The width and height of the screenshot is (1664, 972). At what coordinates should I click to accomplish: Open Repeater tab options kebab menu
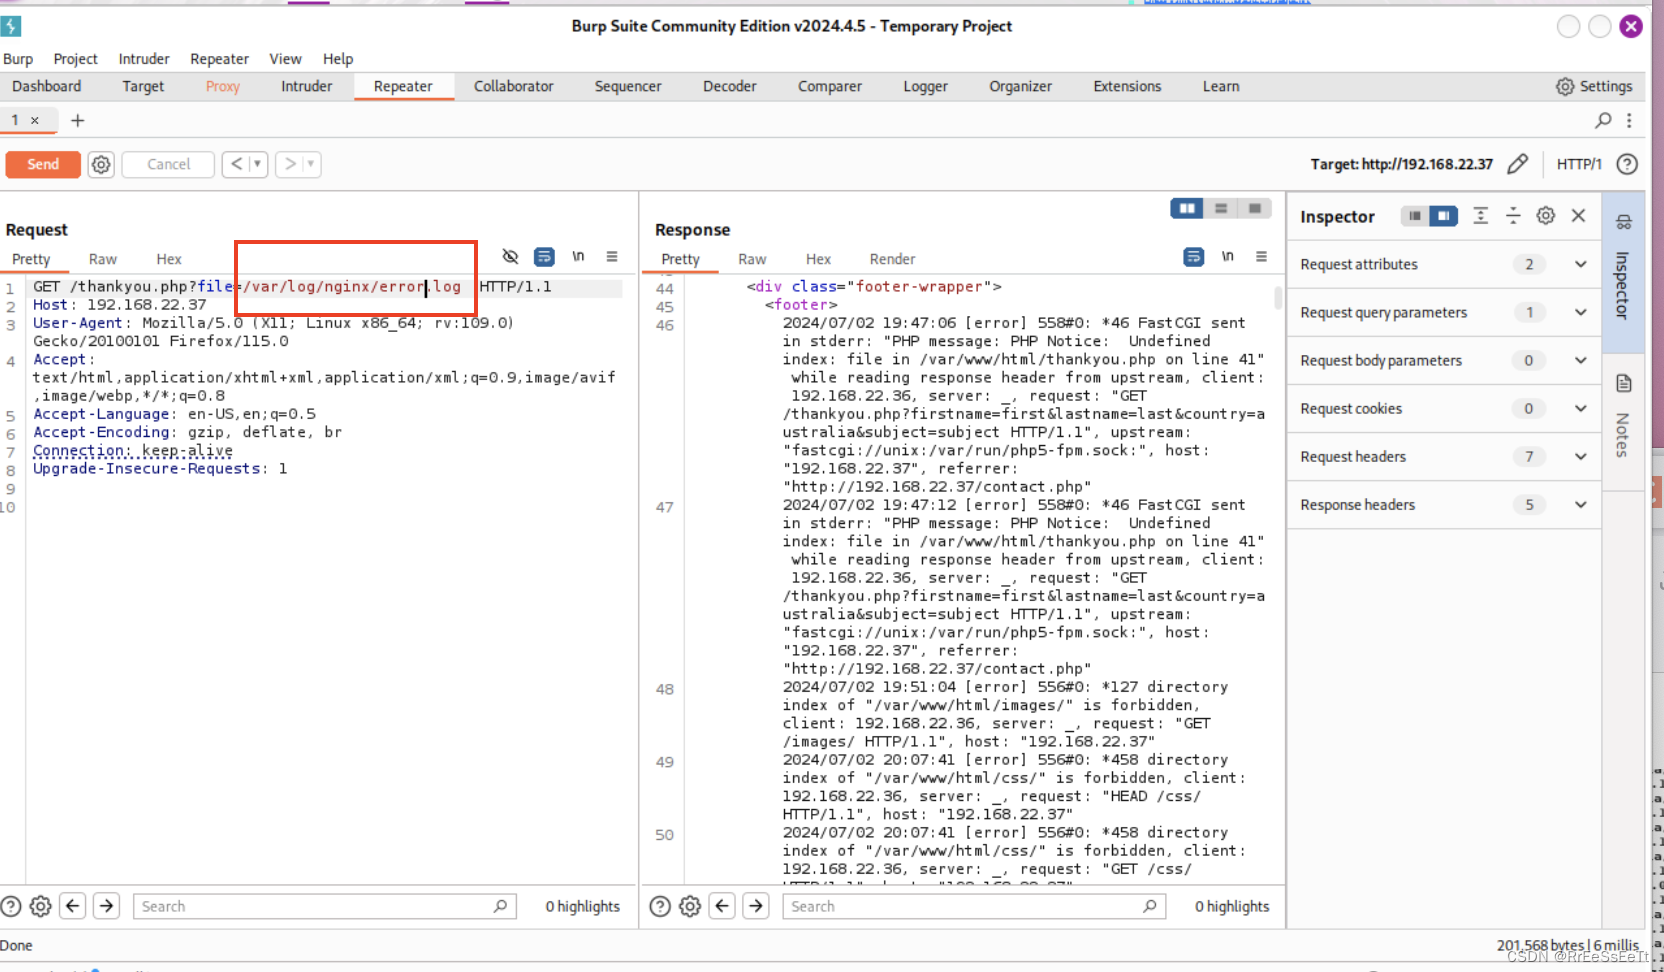point(1629,120)
